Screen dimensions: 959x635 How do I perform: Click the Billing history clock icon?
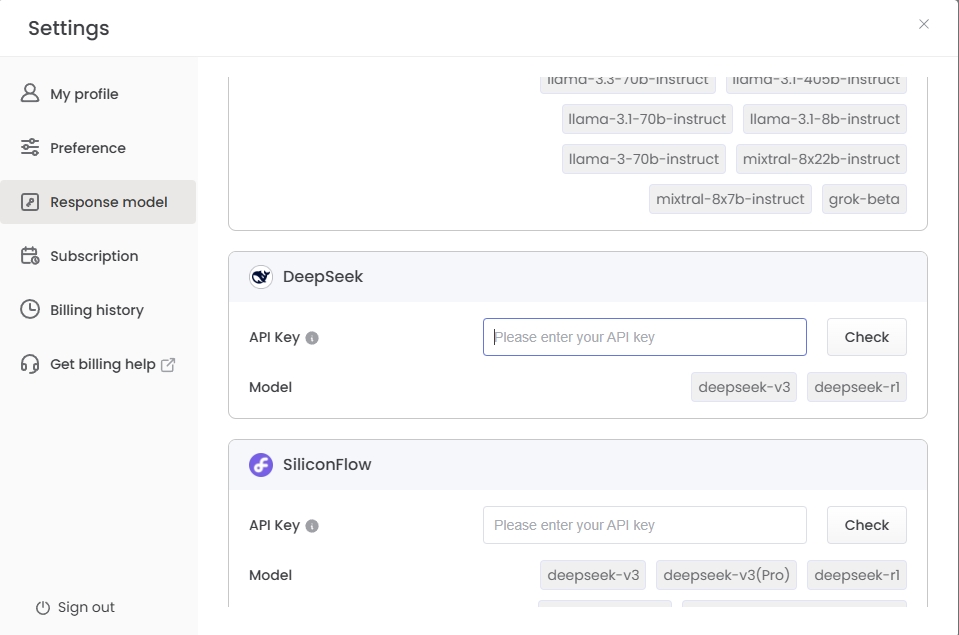pos(30,309)
